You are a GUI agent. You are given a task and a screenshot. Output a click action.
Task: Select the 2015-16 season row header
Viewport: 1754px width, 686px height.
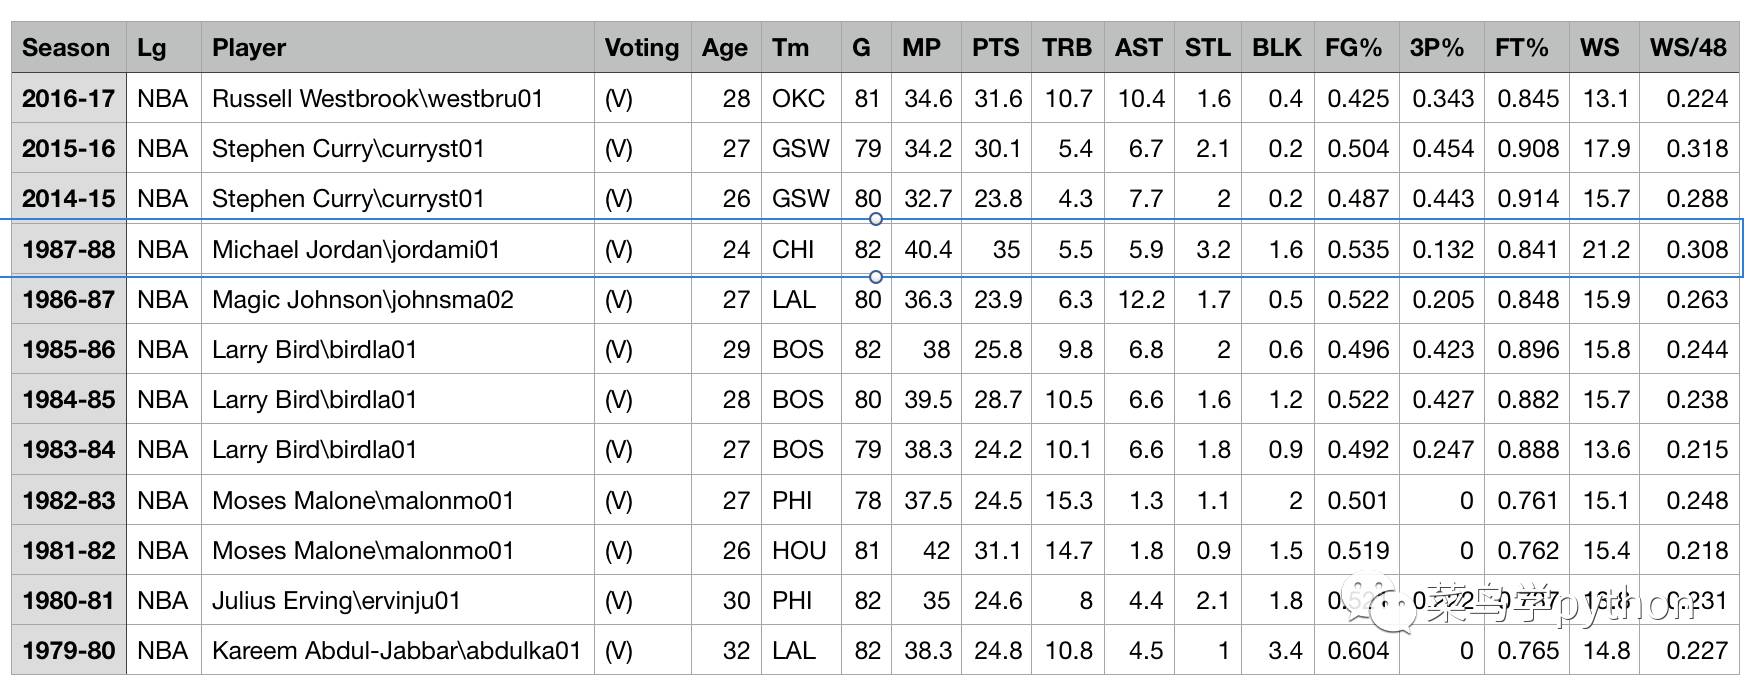point(68,149)
